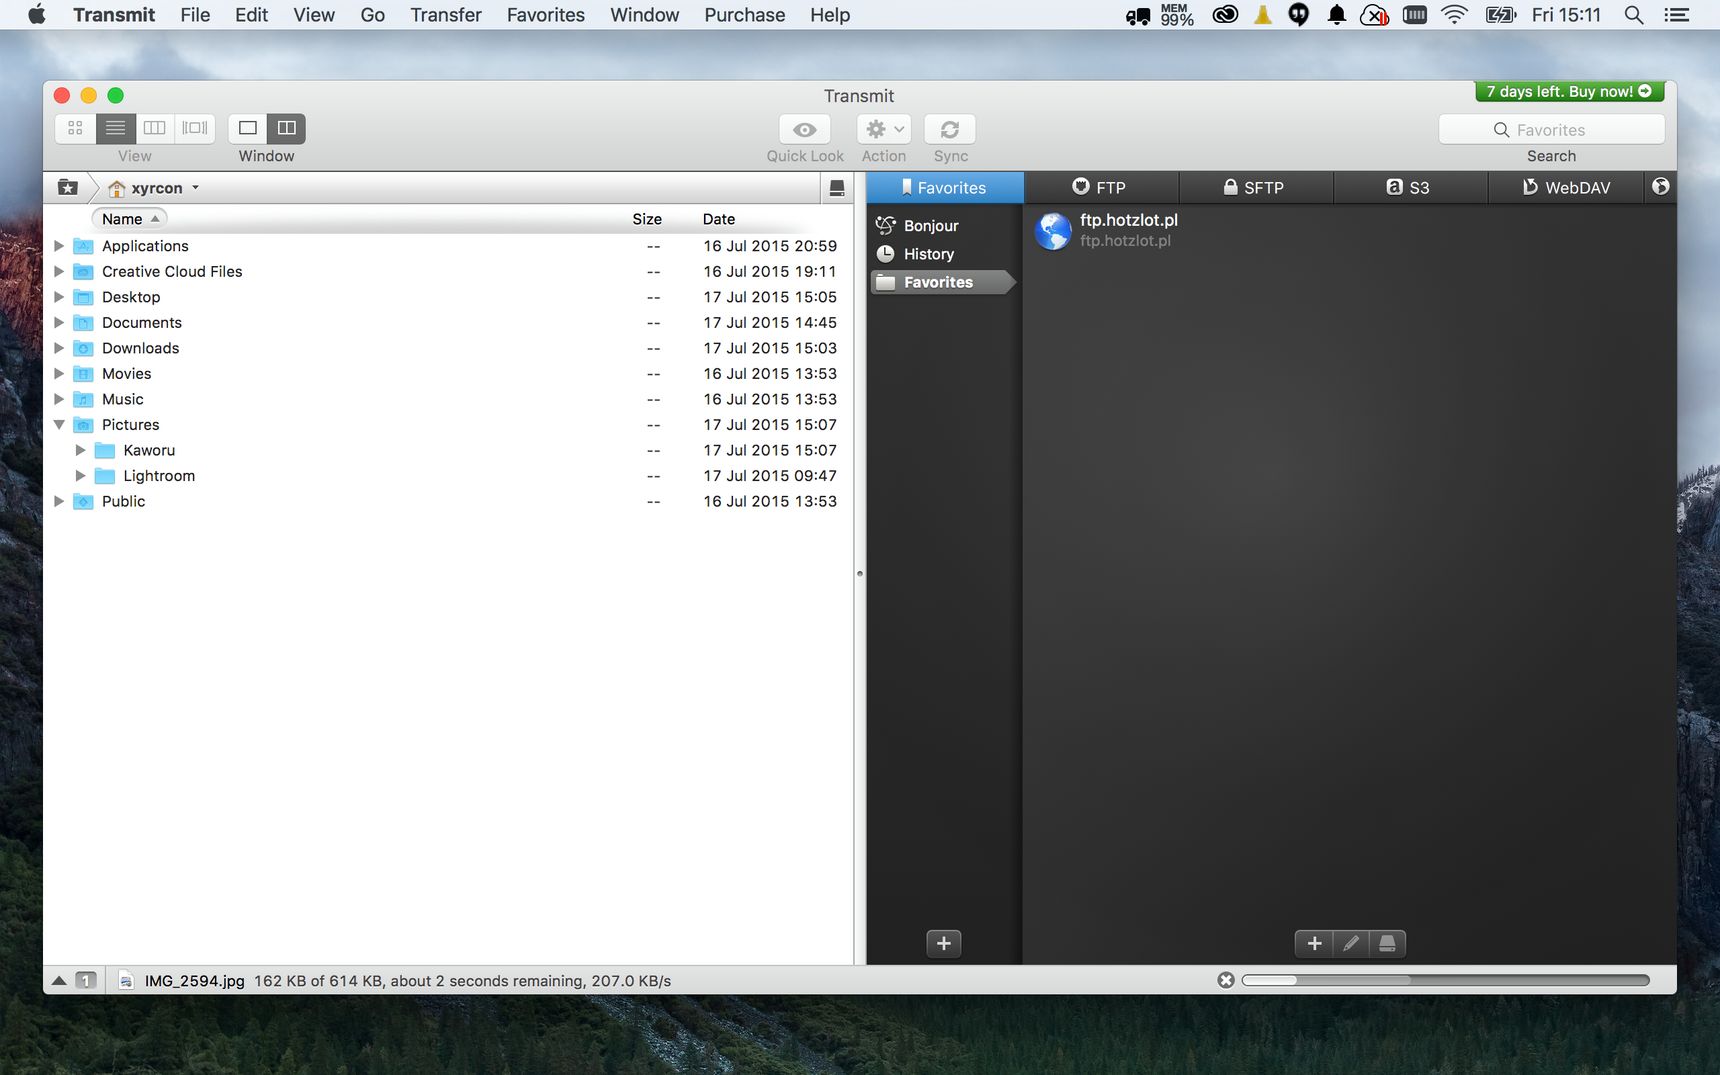Click the date 17 Jul 2015 09:47
1720x1075 pixels.
[x=770, y=476]
